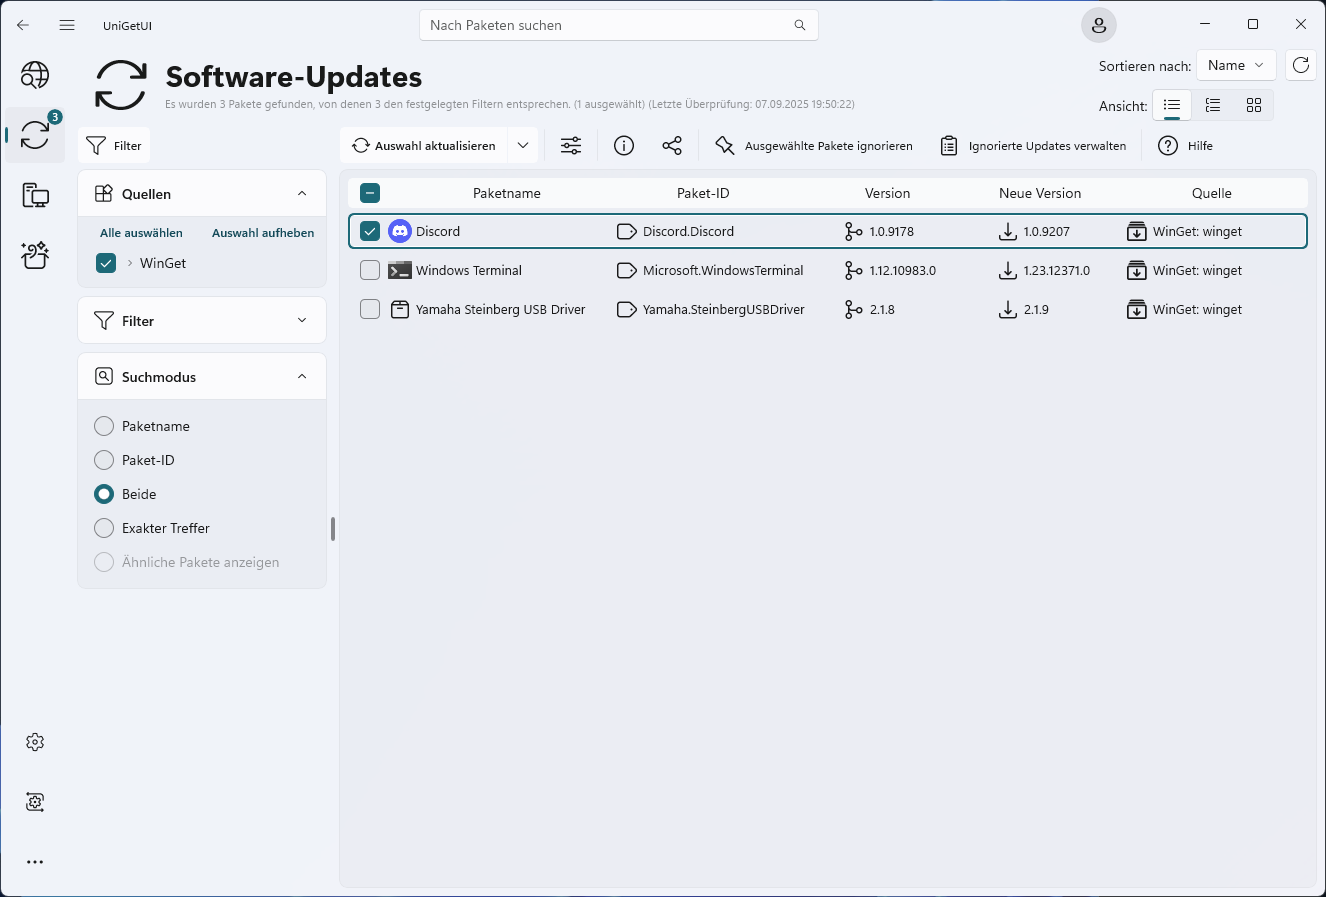Expand the Filter panel
Viewport: 1326px width, 897px height.
click(302, 320)
